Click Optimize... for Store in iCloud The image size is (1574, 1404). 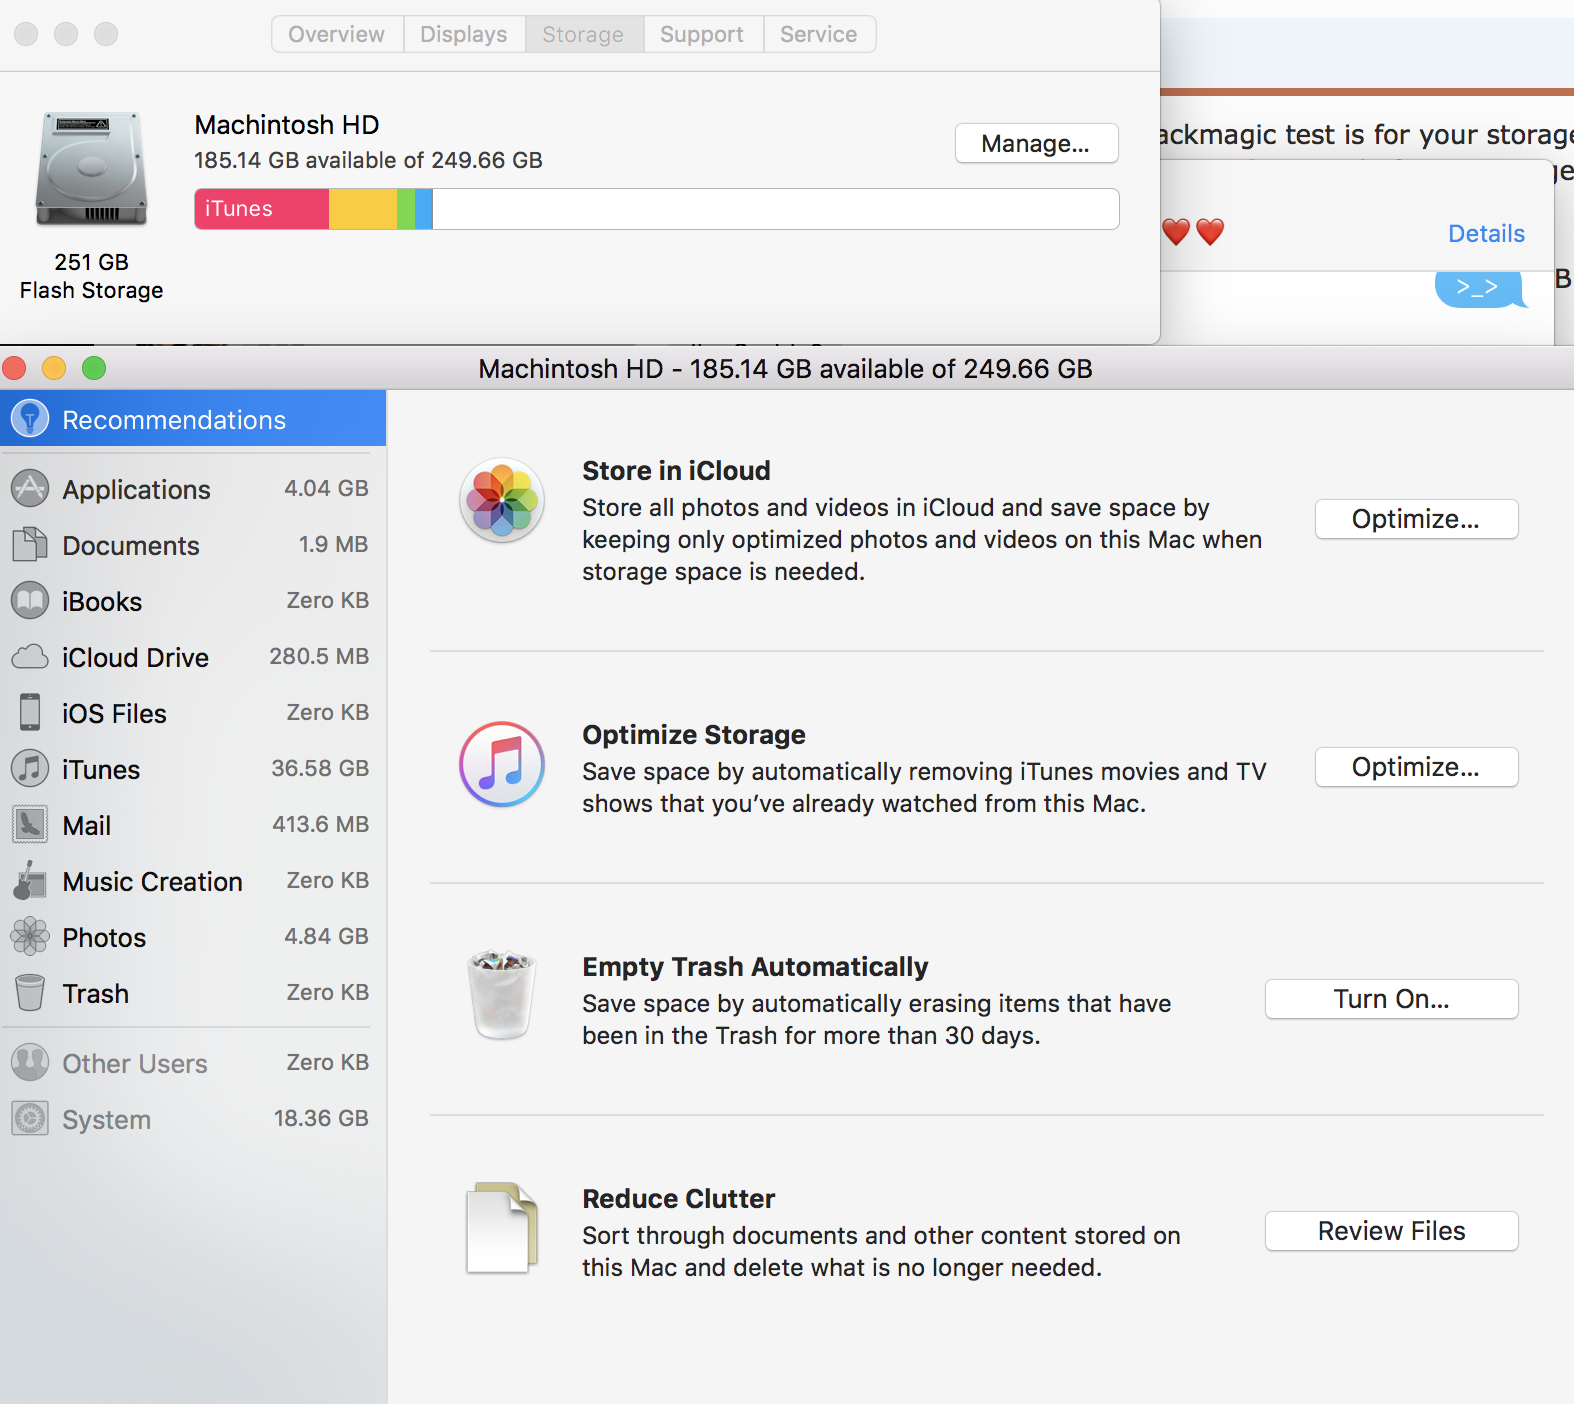click(x=1416, y=519)
